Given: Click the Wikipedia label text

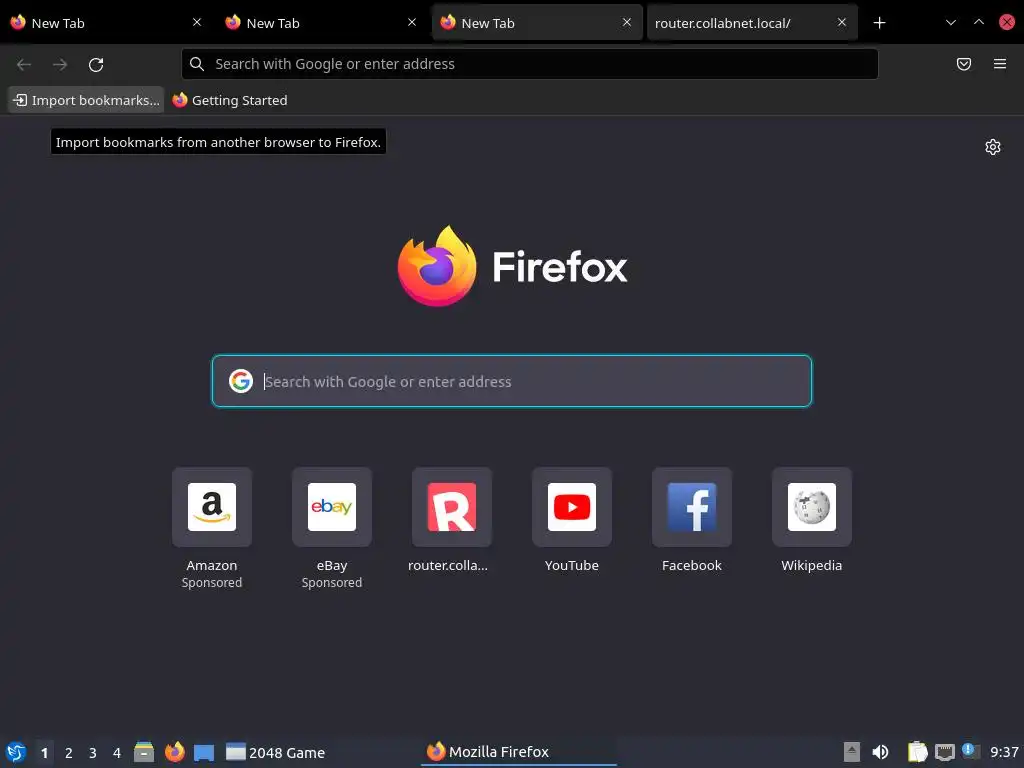Looking at the screenshot, I should (812, 566).
